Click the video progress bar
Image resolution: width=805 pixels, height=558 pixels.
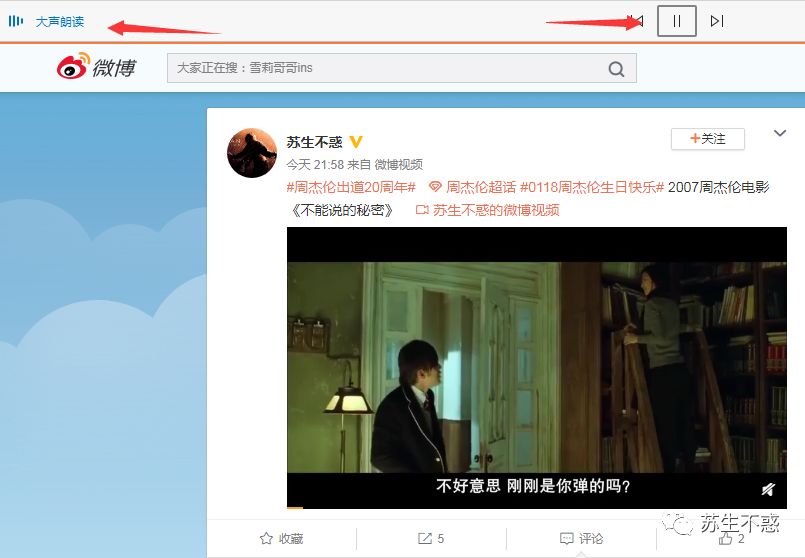point(536,508)
